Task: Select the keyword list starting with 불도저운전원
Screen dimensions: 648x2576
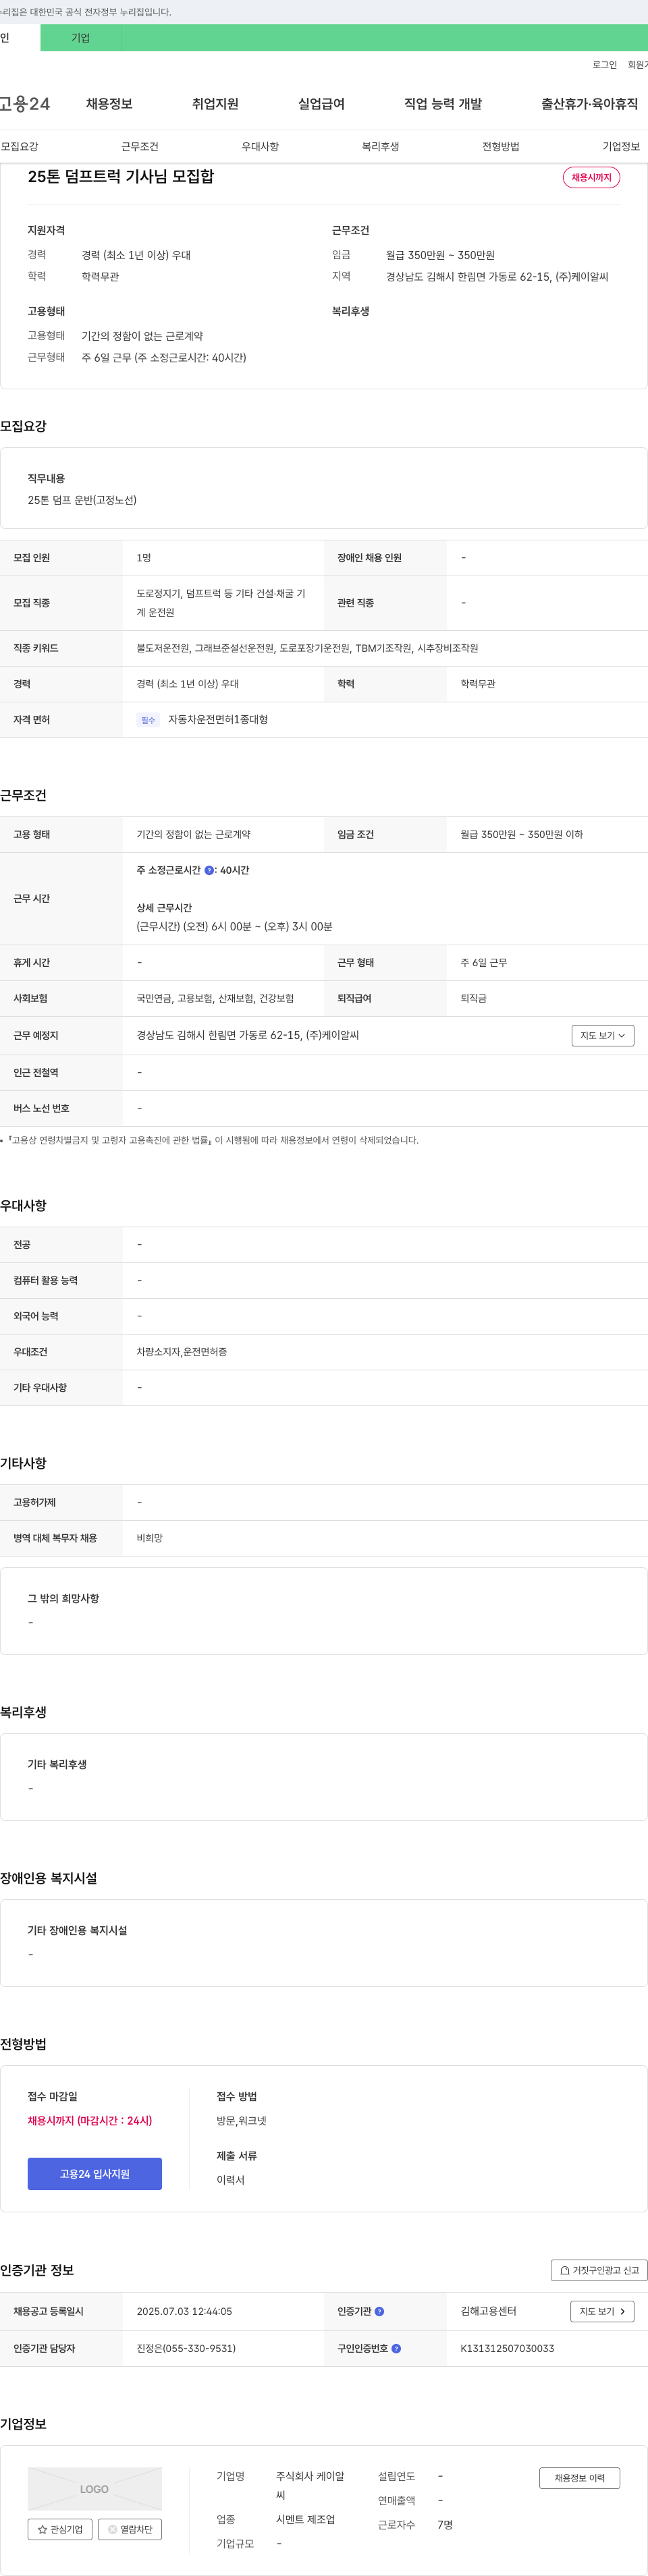Action: [x=307, y=649]
